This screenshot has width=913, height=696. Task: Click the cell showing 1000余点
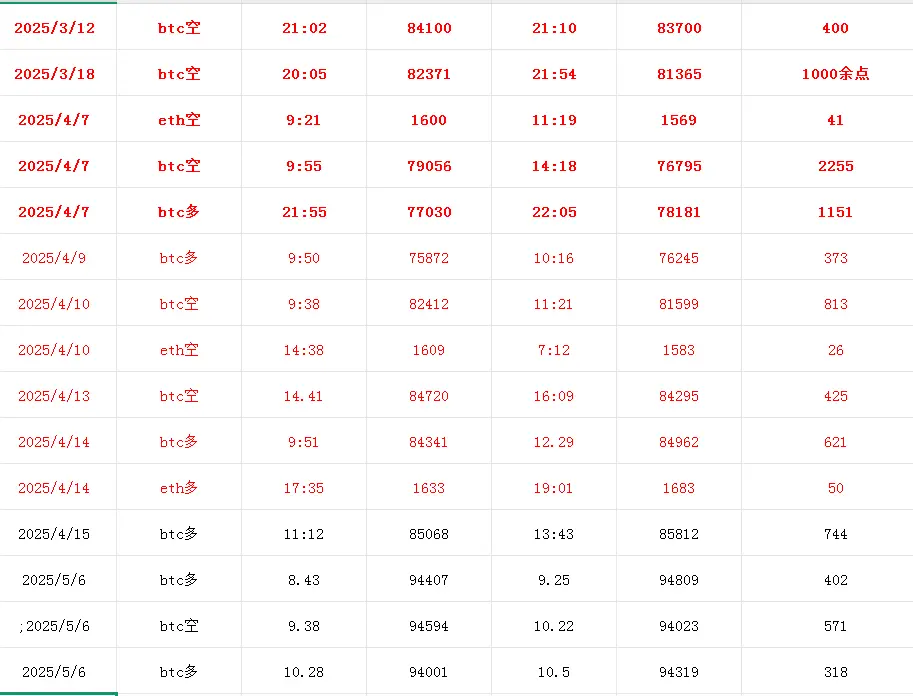[827, 73]
